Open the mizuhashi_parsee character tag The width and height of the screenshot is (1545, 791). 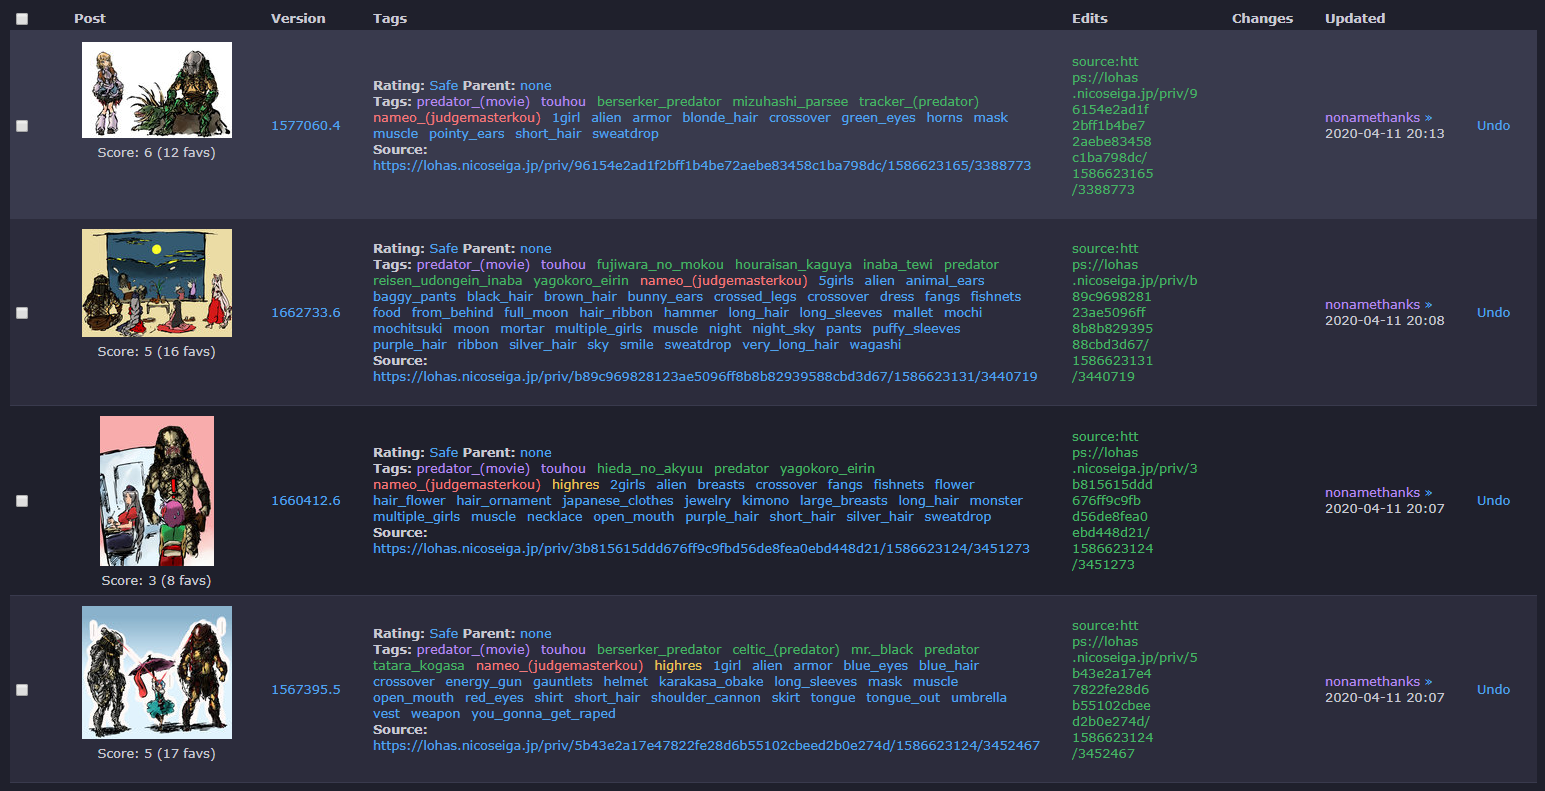(x=790, y=101)
